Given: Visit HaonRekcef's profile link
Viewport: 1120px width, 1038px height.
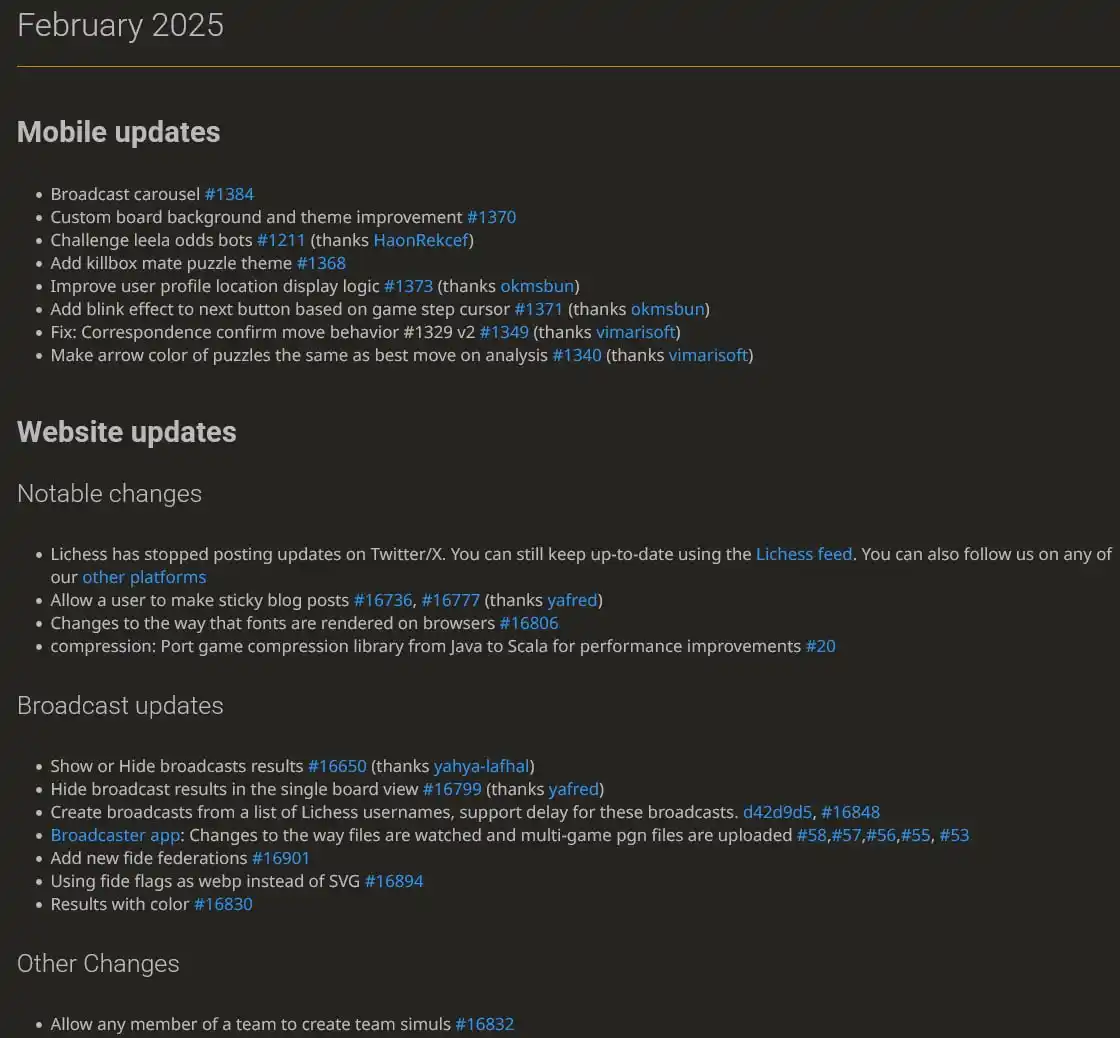Looking at the screenshot, I should 421,240.
